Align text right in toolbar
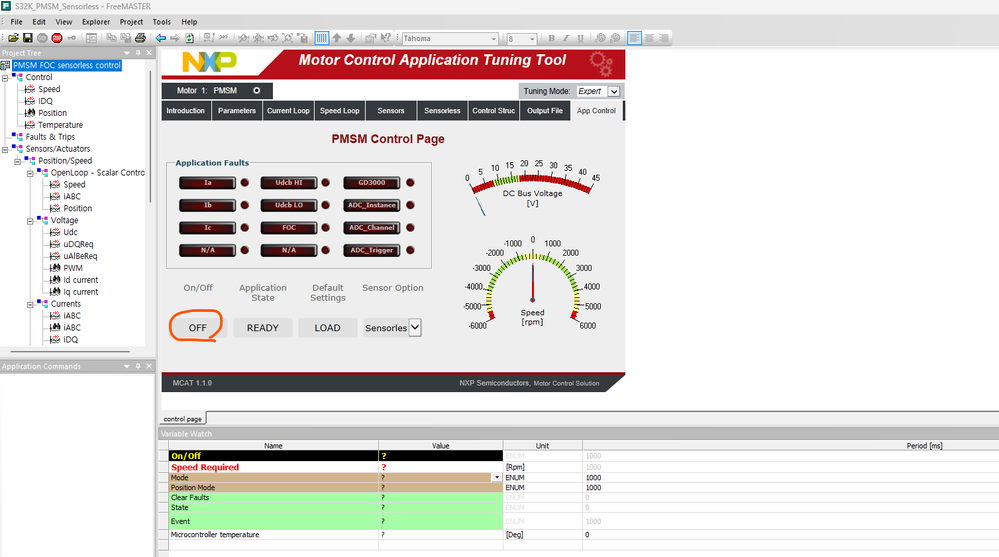The image size is (999, 557). 663,38
